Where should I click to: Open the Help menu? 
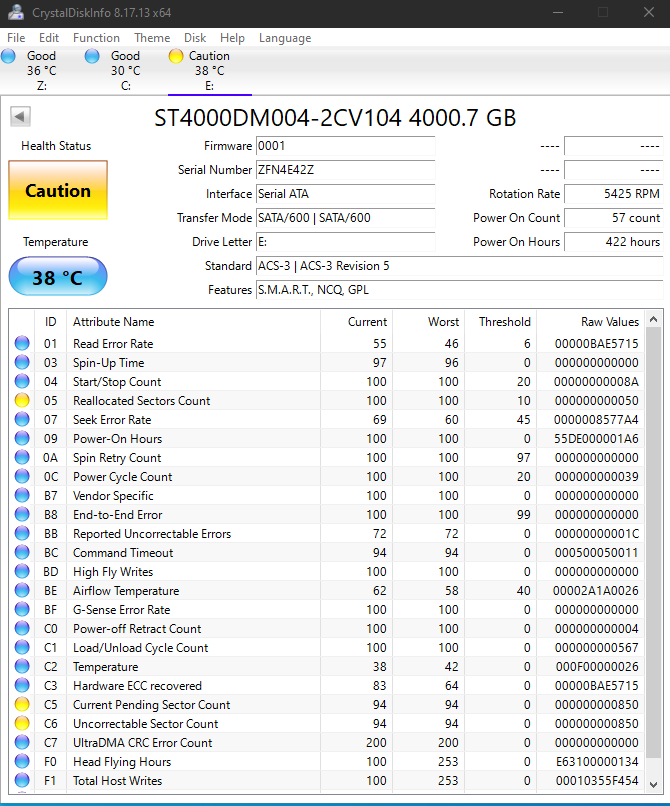point(232,38)
